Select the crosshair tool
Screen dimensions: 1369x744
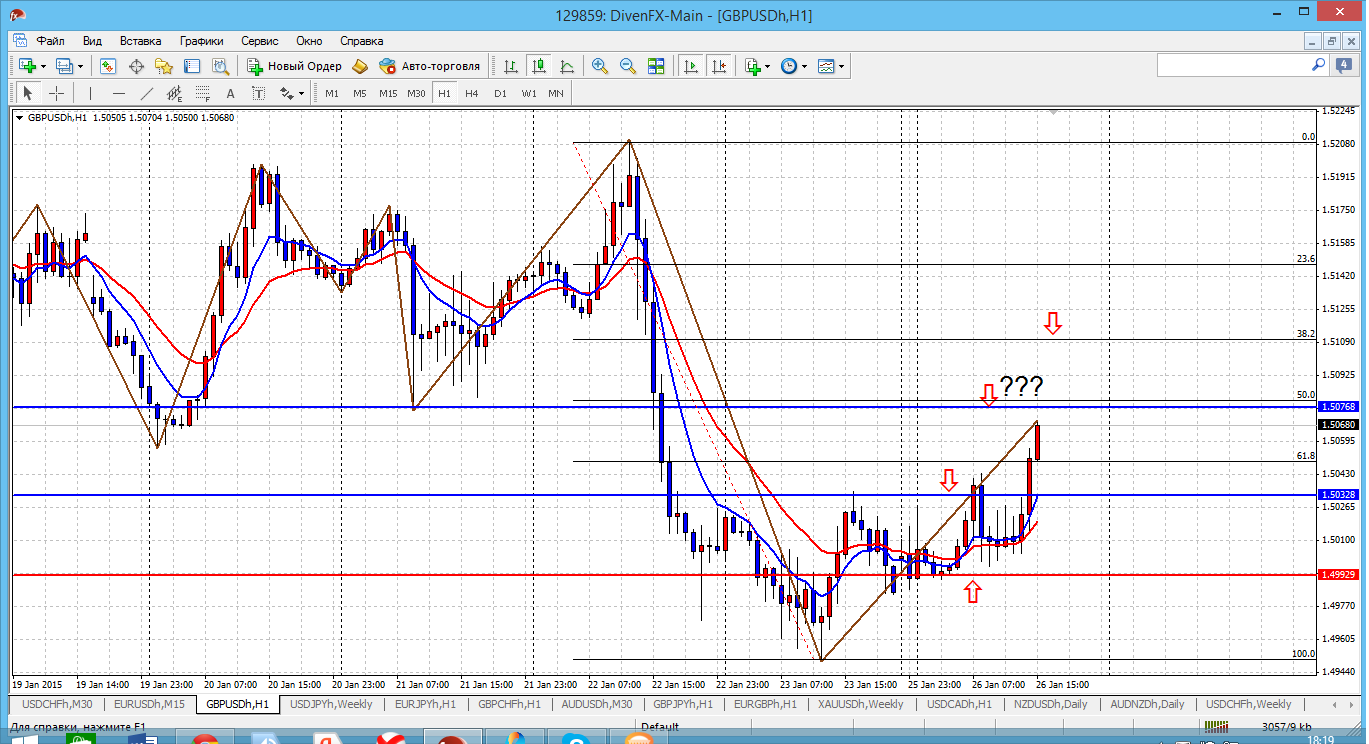(57, 93)
